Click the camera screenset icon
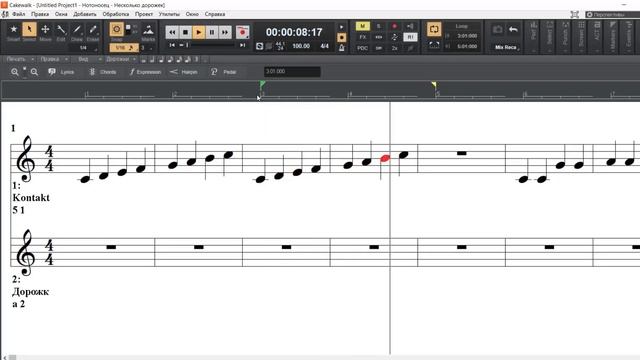 (x=498, y=29)
